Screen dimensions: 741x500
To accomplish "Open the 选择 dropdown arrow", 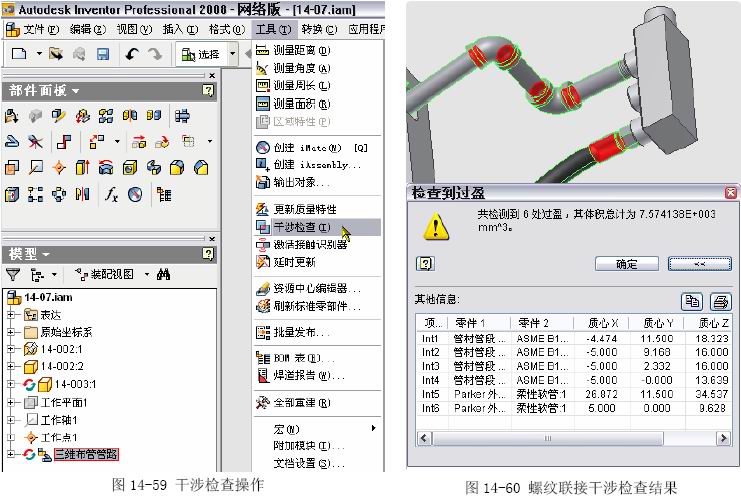I will [233, 54].
